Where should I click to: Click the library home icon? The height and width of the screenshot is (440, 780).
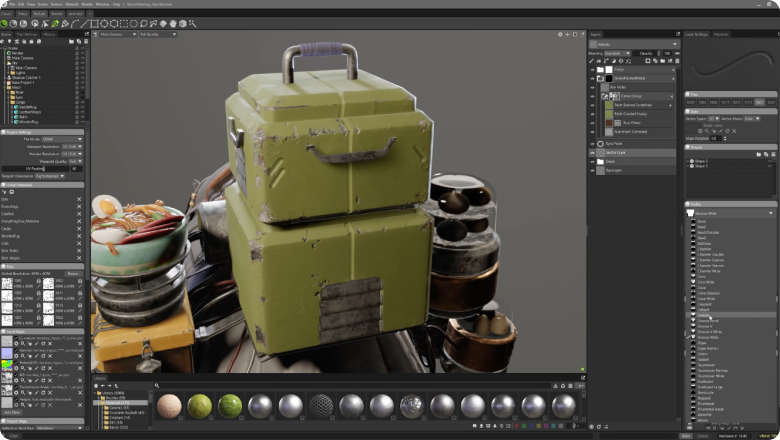[98, 384]
